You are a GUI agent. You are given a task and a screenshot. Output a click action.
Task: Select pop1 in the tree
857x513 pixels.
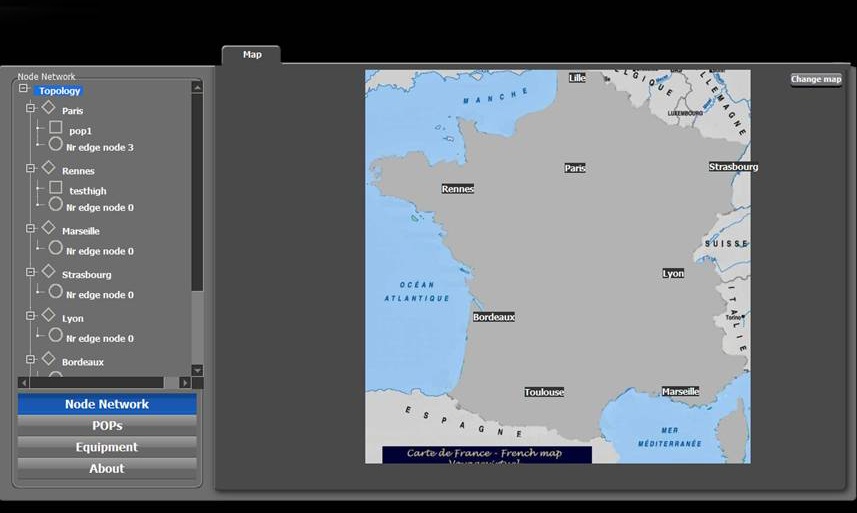coord(80,131)
